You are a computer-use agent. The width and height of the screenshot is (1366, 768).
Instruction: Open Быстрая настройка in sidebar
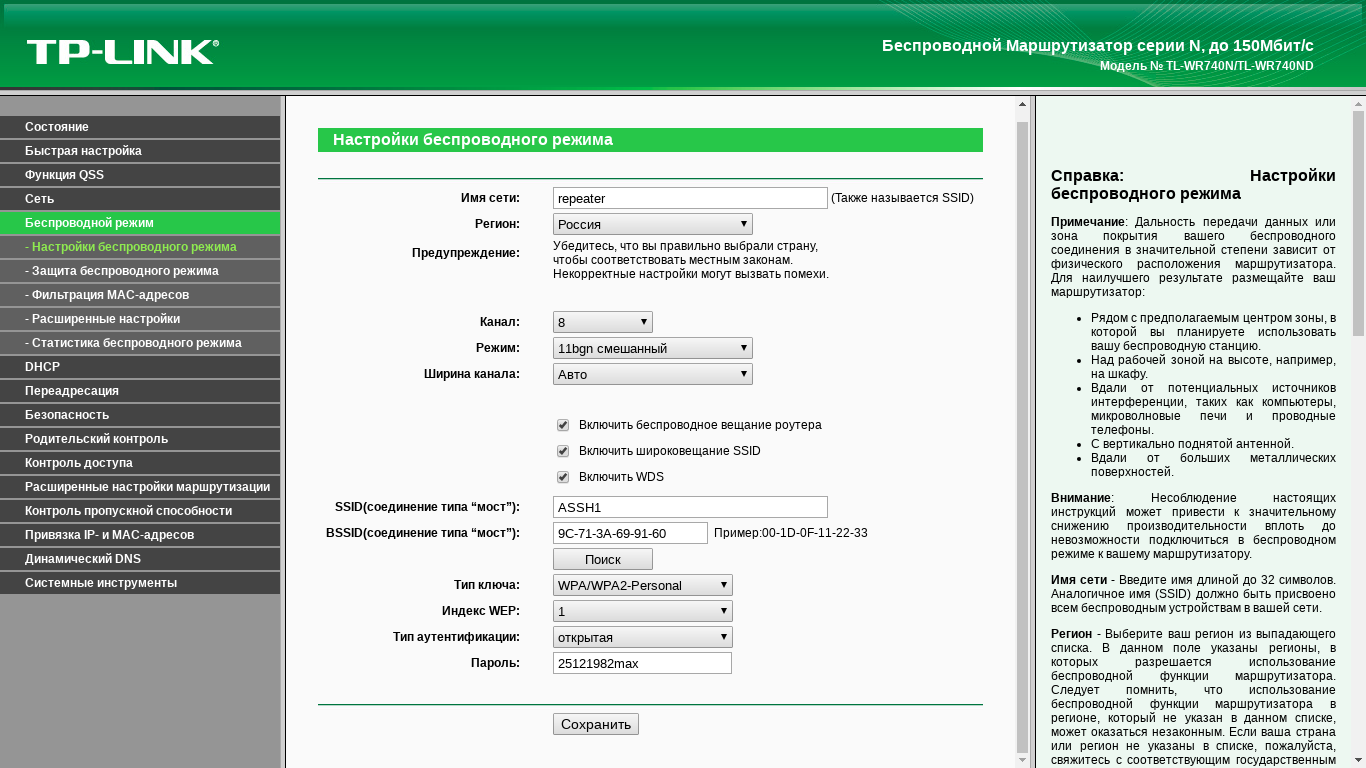(140, 151)
